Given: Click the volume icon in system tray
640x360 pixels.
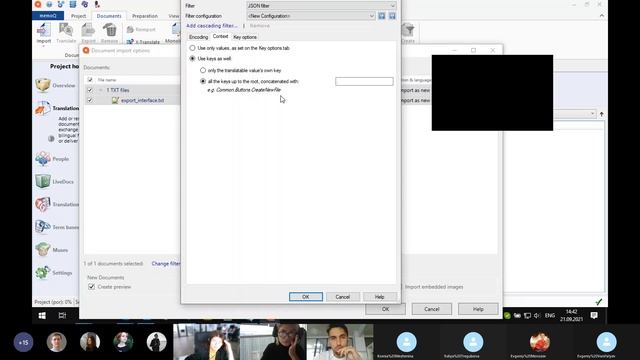Looking at the screenshot, I should [537, 316].
